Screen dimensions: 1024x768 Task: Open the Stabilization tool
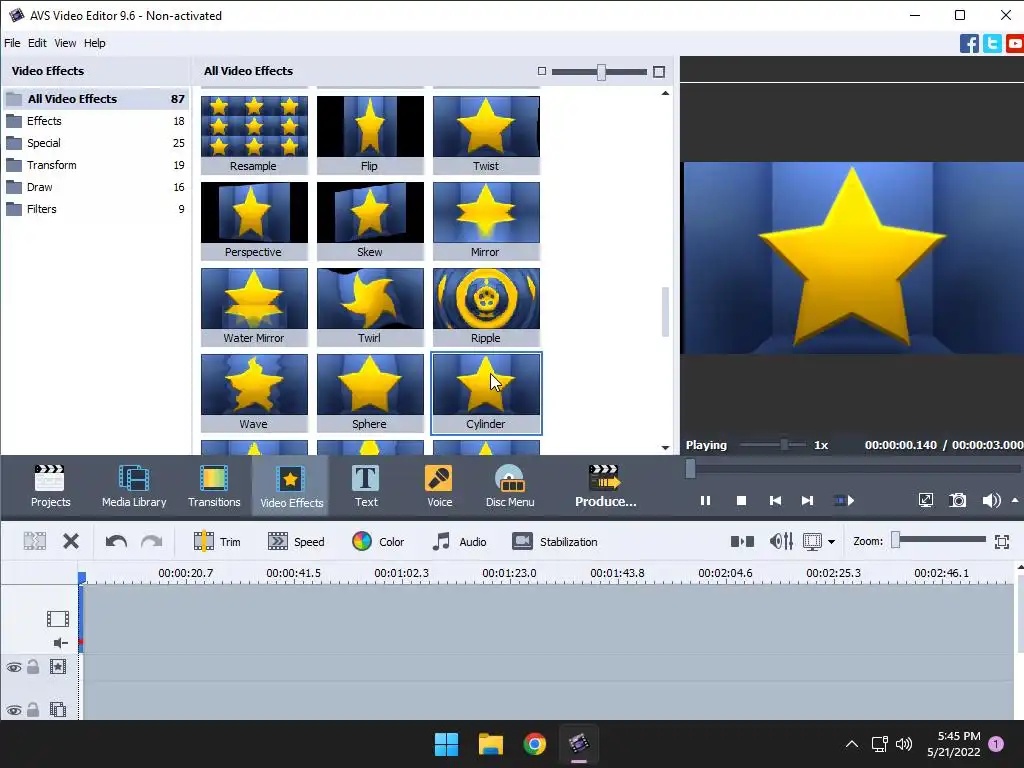point(554,541)
